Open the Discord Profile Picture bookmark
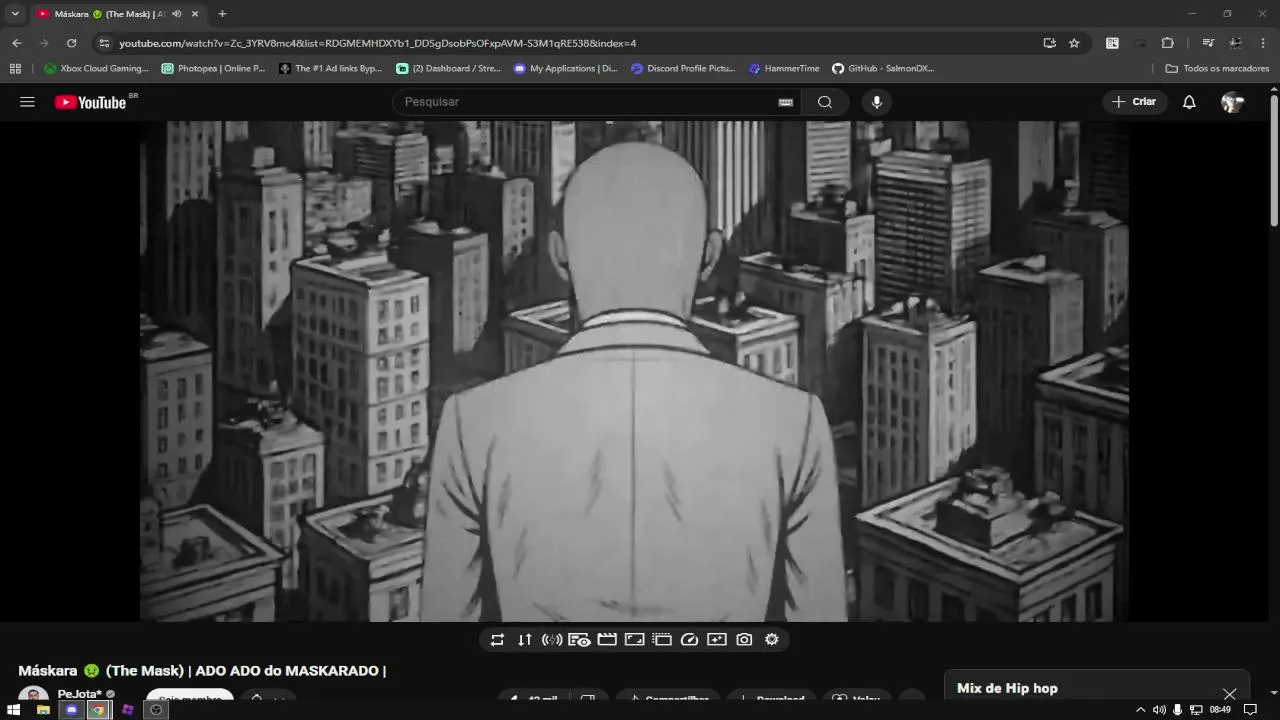 (x=684, y=69)
